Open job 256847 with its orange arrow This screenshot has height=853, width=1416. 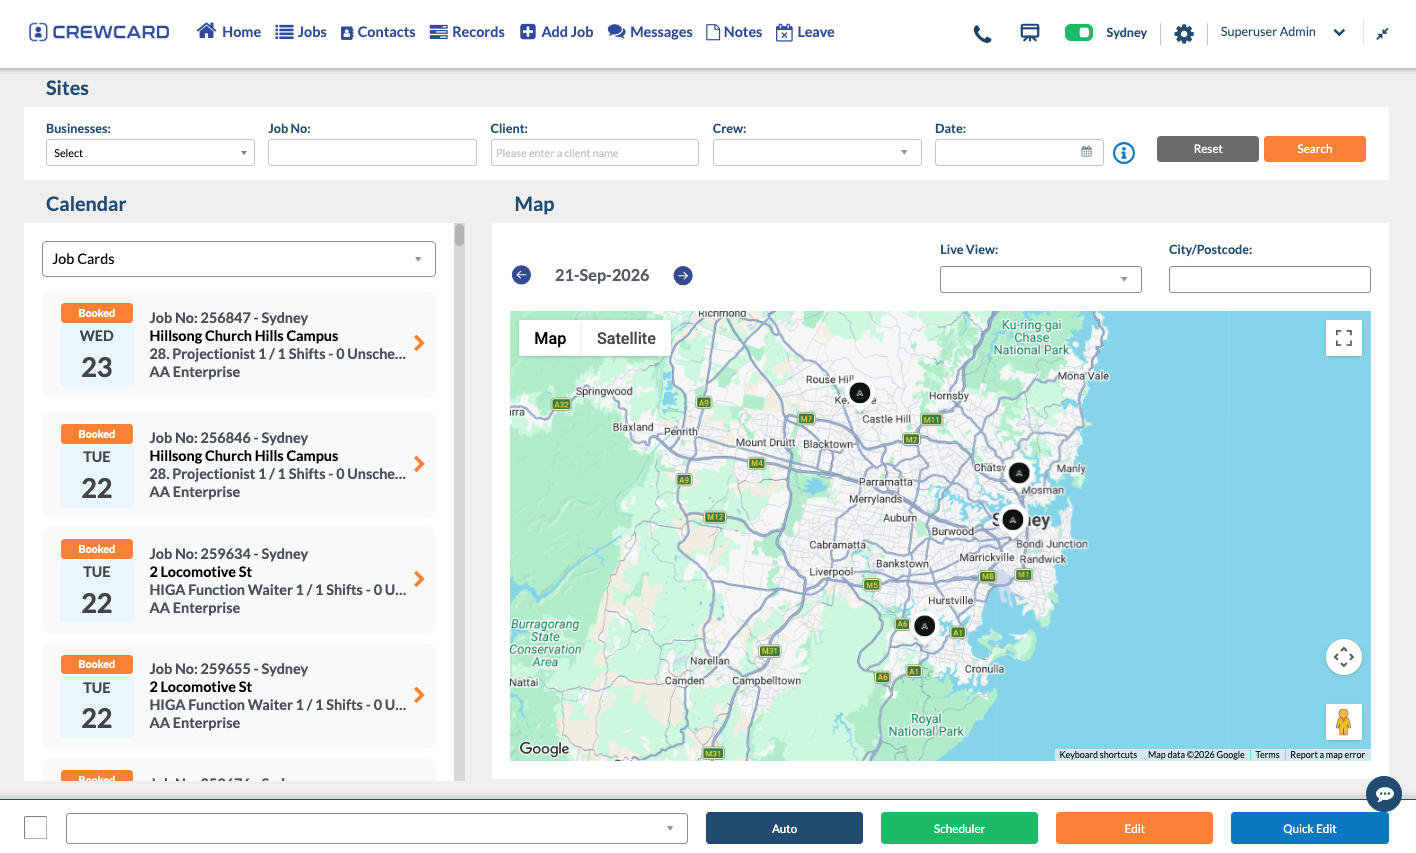pyautogui.click(x=419, y=343)
